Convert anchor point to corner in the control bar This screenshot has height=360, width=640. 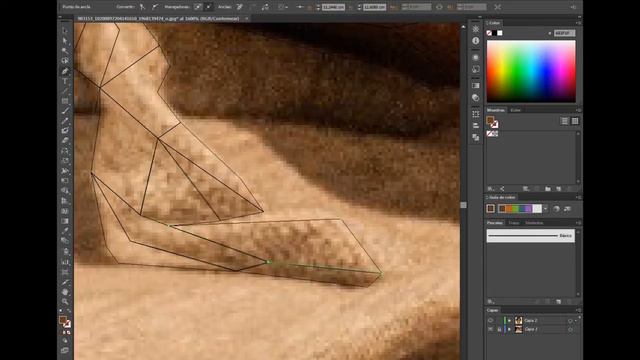point(142,7)
